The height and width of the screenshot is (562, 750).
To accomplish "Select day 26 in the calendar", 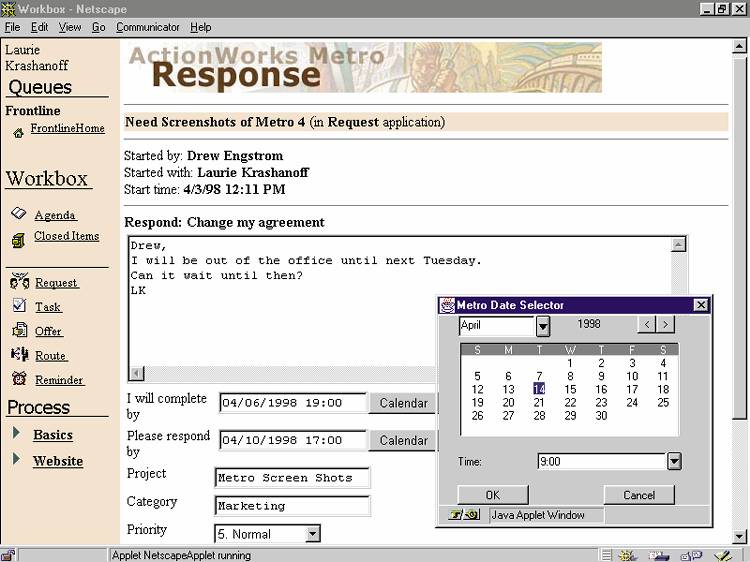I will point(477,416).
